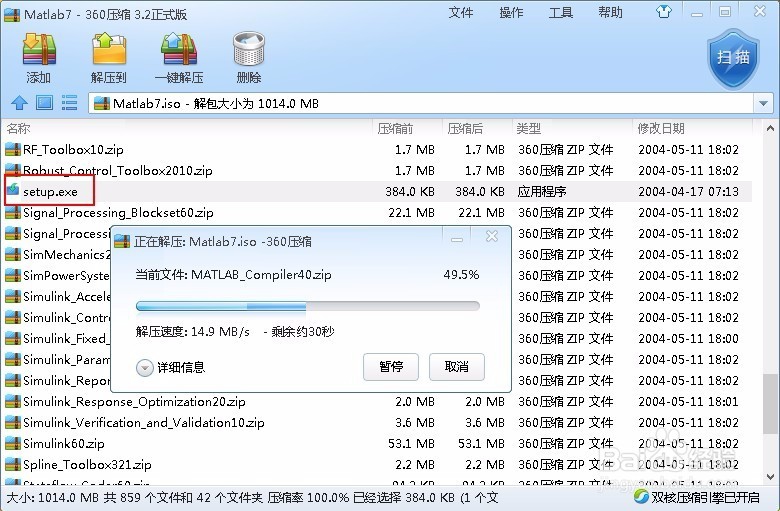Select RF_Toolbox10.zip file name
Screen dimensions: 780x511
pyautogui.click(x=73, y=149)
